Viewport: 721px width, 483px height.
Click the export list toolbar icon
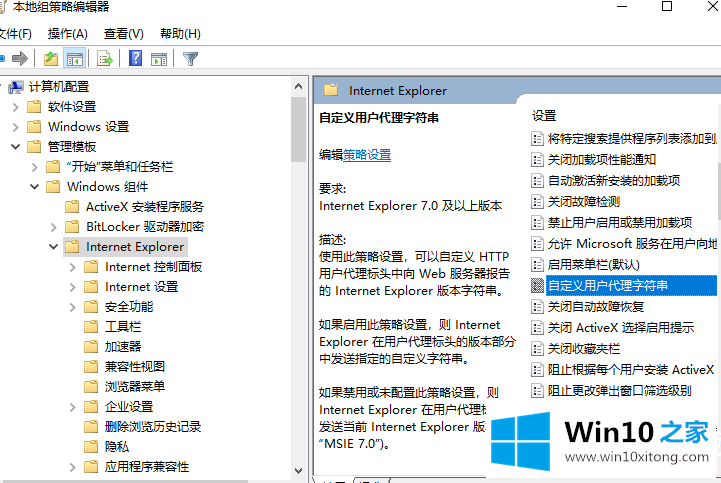tap(105, 58)
